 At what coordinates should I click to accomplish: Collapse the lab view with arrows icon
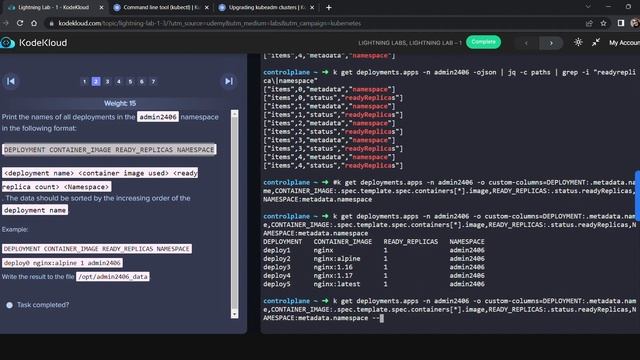[596, 42]
